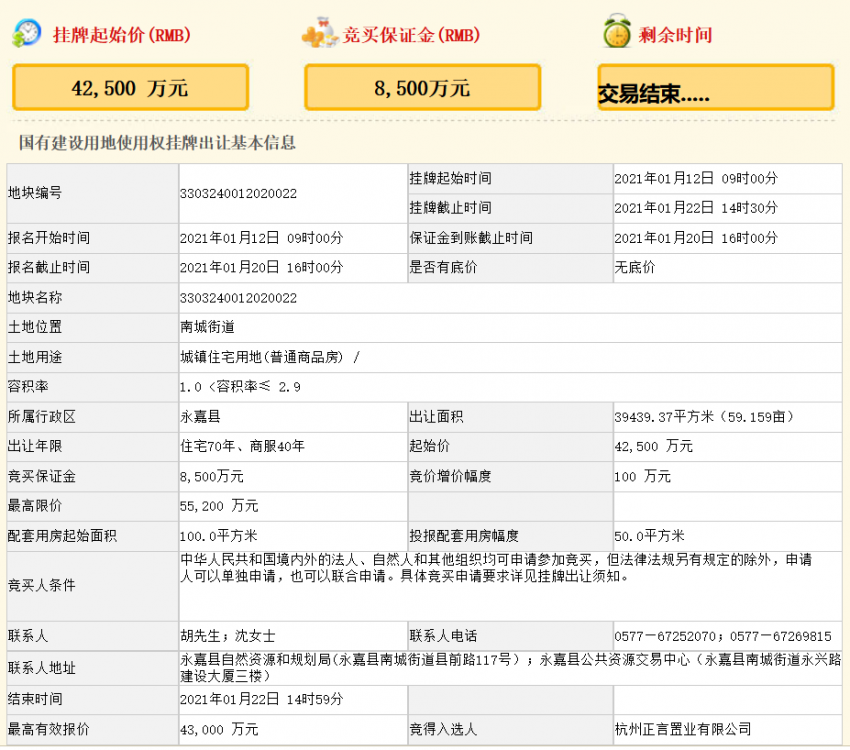Click the 竞得入选人 value 杭州正言置业有限公司
850x750 pixels.
pos(682,730)
